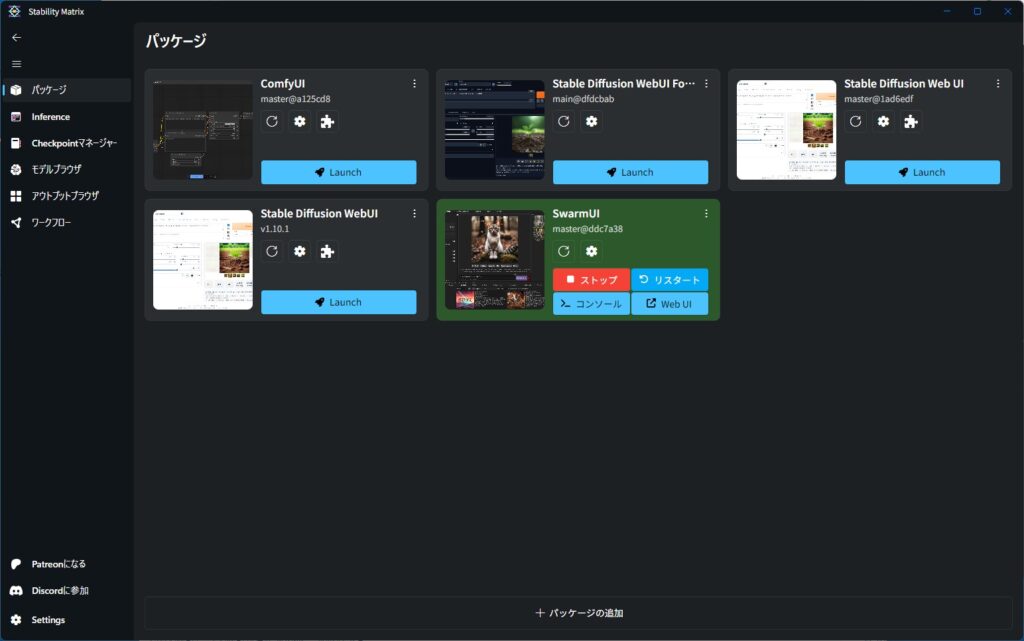Open three-dot menu on SwarmUI card
1024x641 pixels.
[706, 214]
